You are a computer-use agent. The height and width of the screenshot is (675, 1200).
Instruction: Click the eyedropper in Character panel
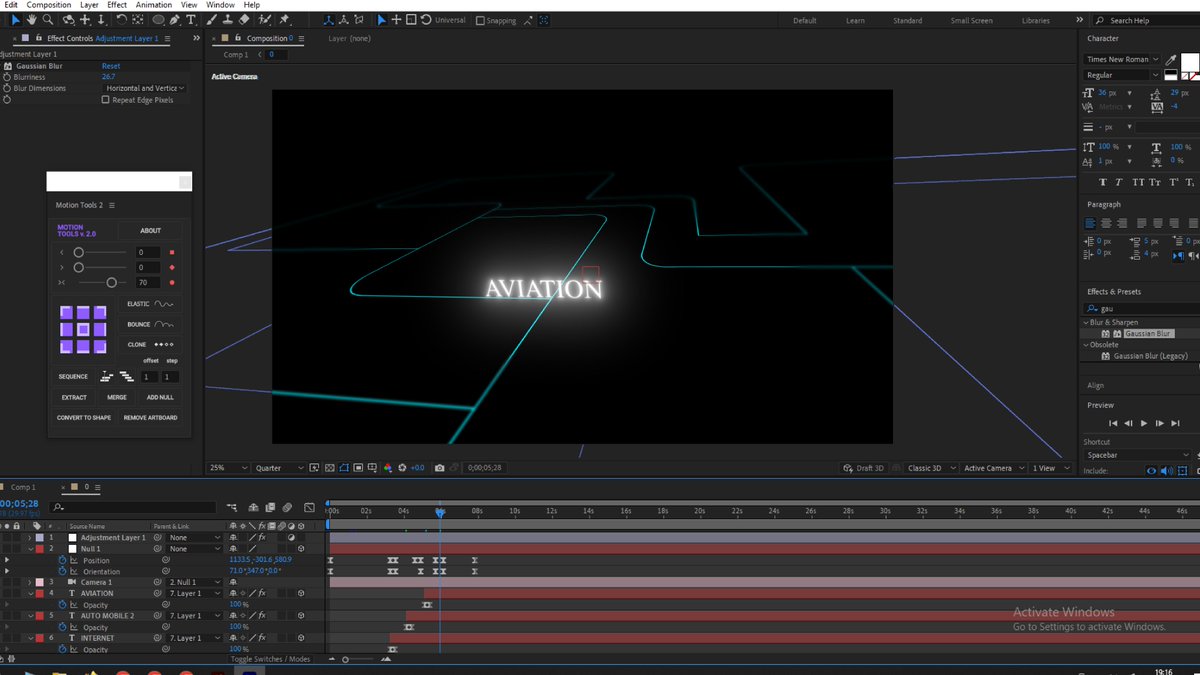(x=1171, y=59)
